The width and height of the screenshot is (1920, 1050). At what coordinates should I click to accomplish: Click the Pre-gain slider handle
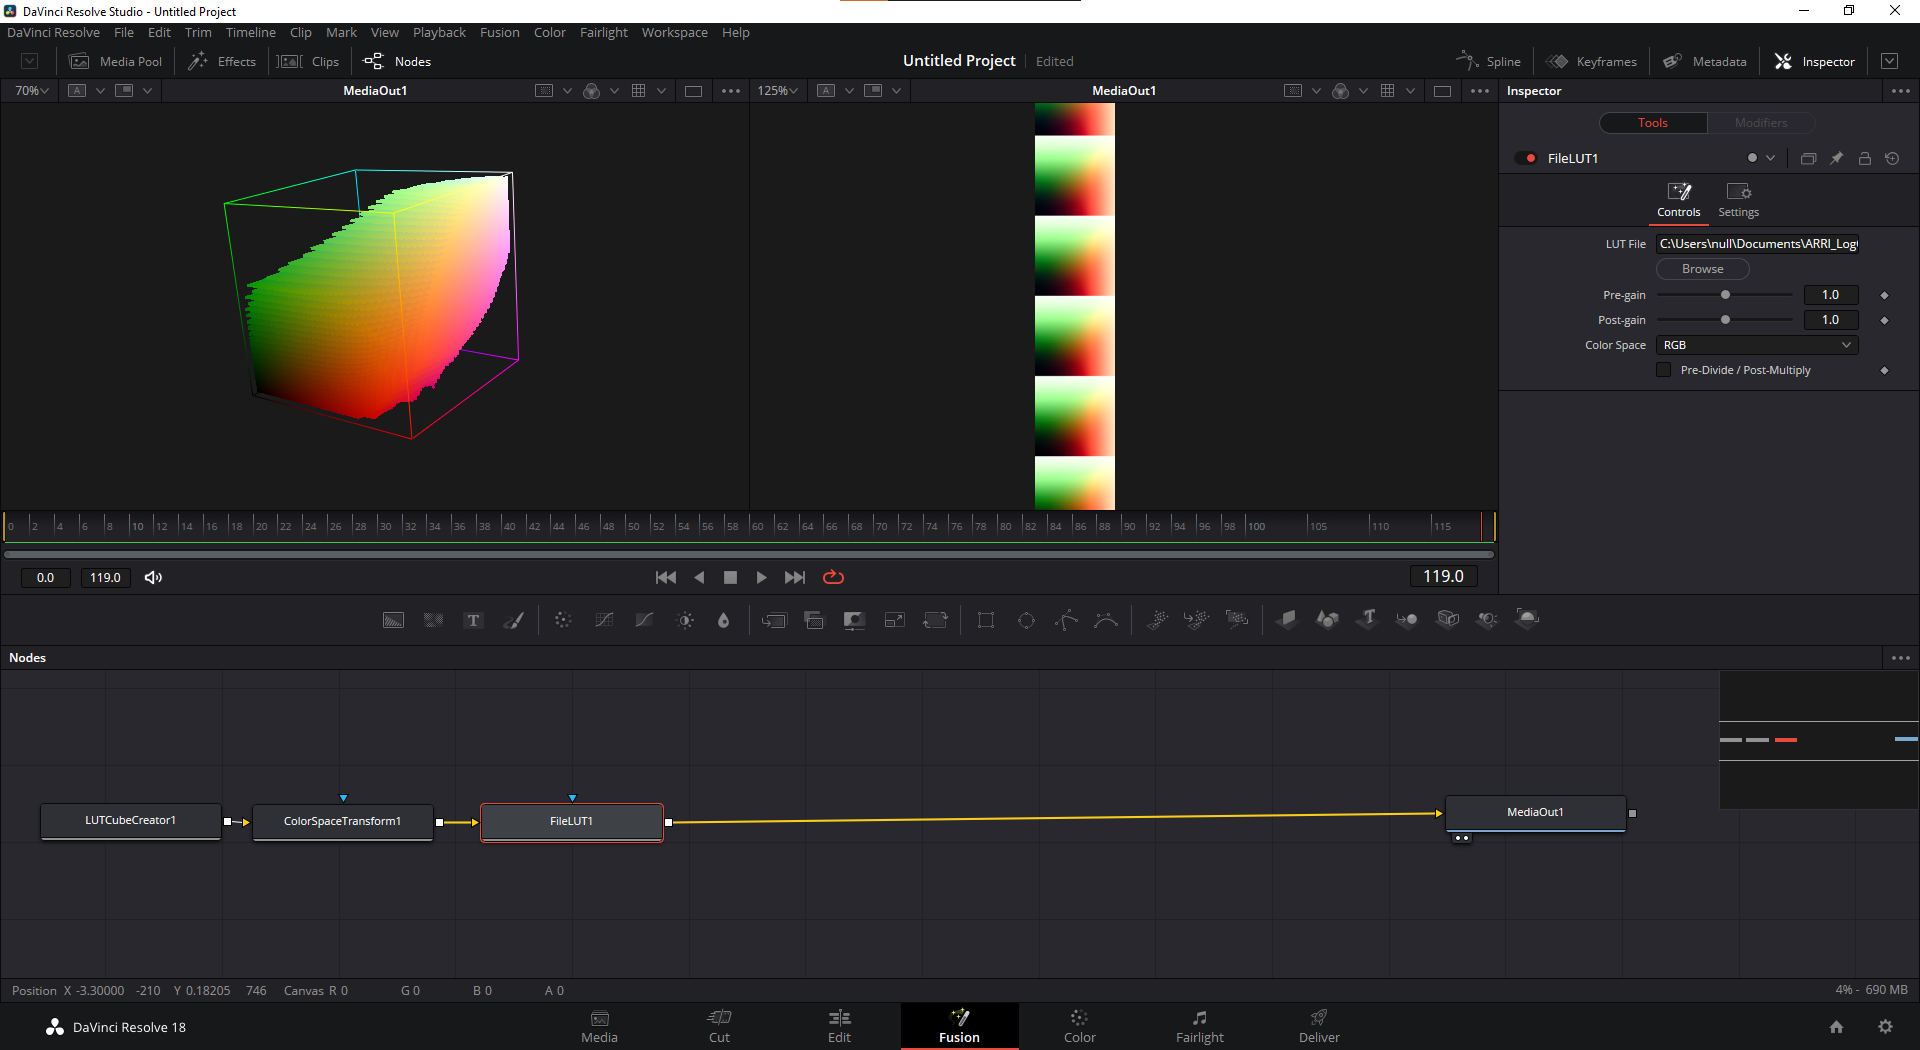(x=1725, y=295)
